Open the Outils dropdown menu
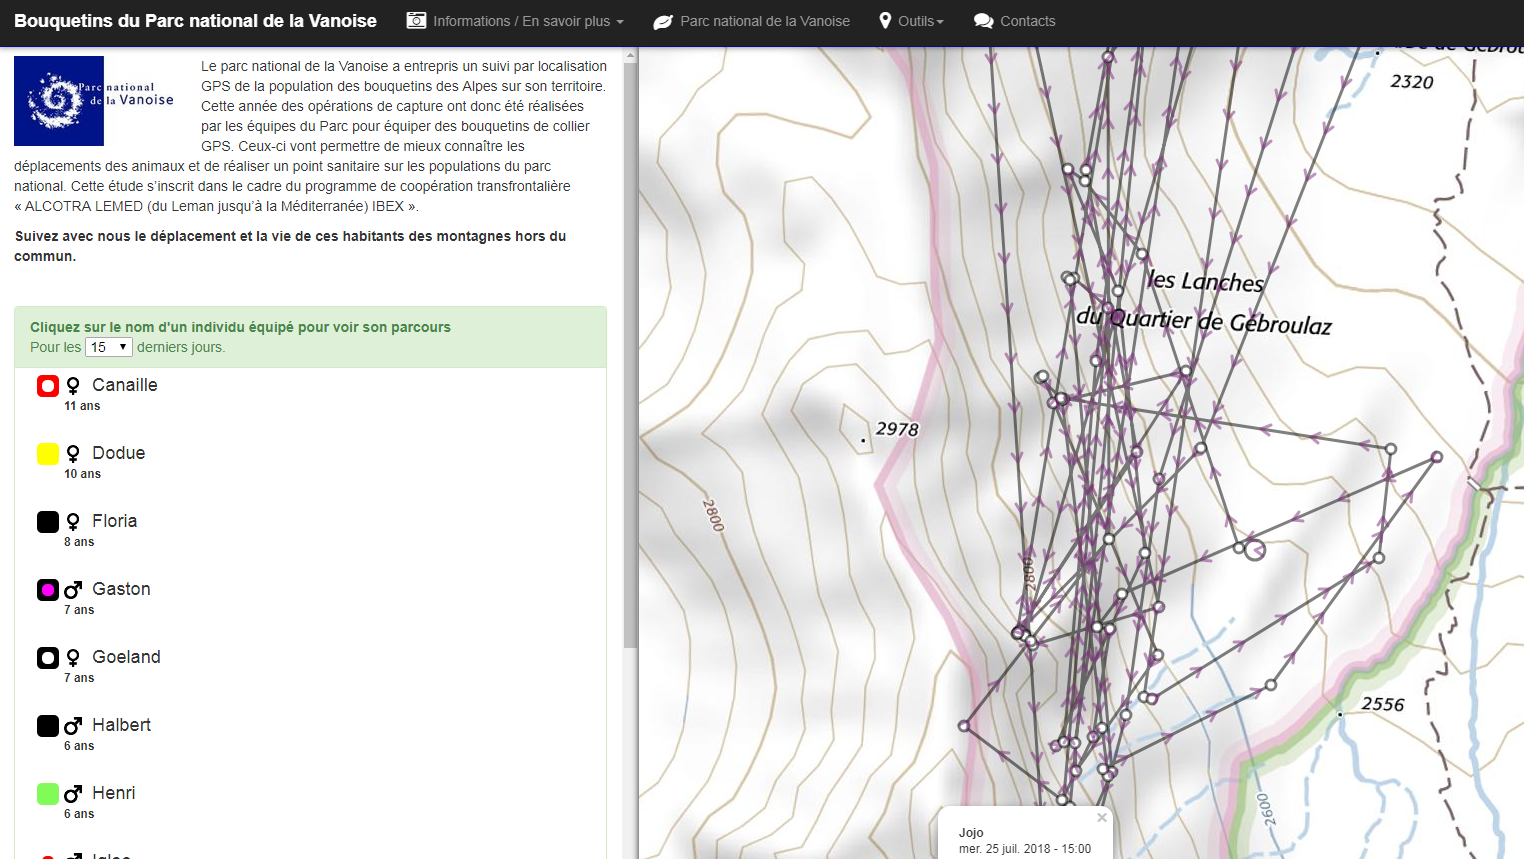 click(911, 21)
